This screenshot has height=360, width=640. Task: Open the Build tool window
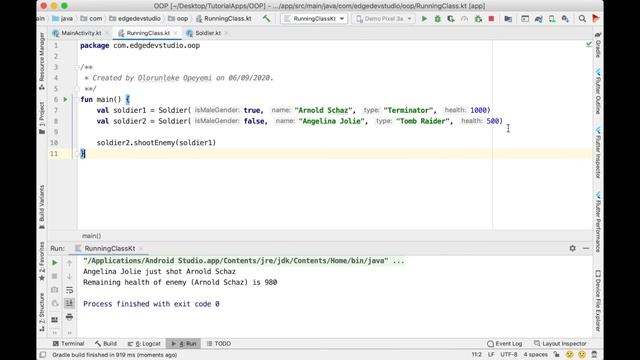coord(106,344)
